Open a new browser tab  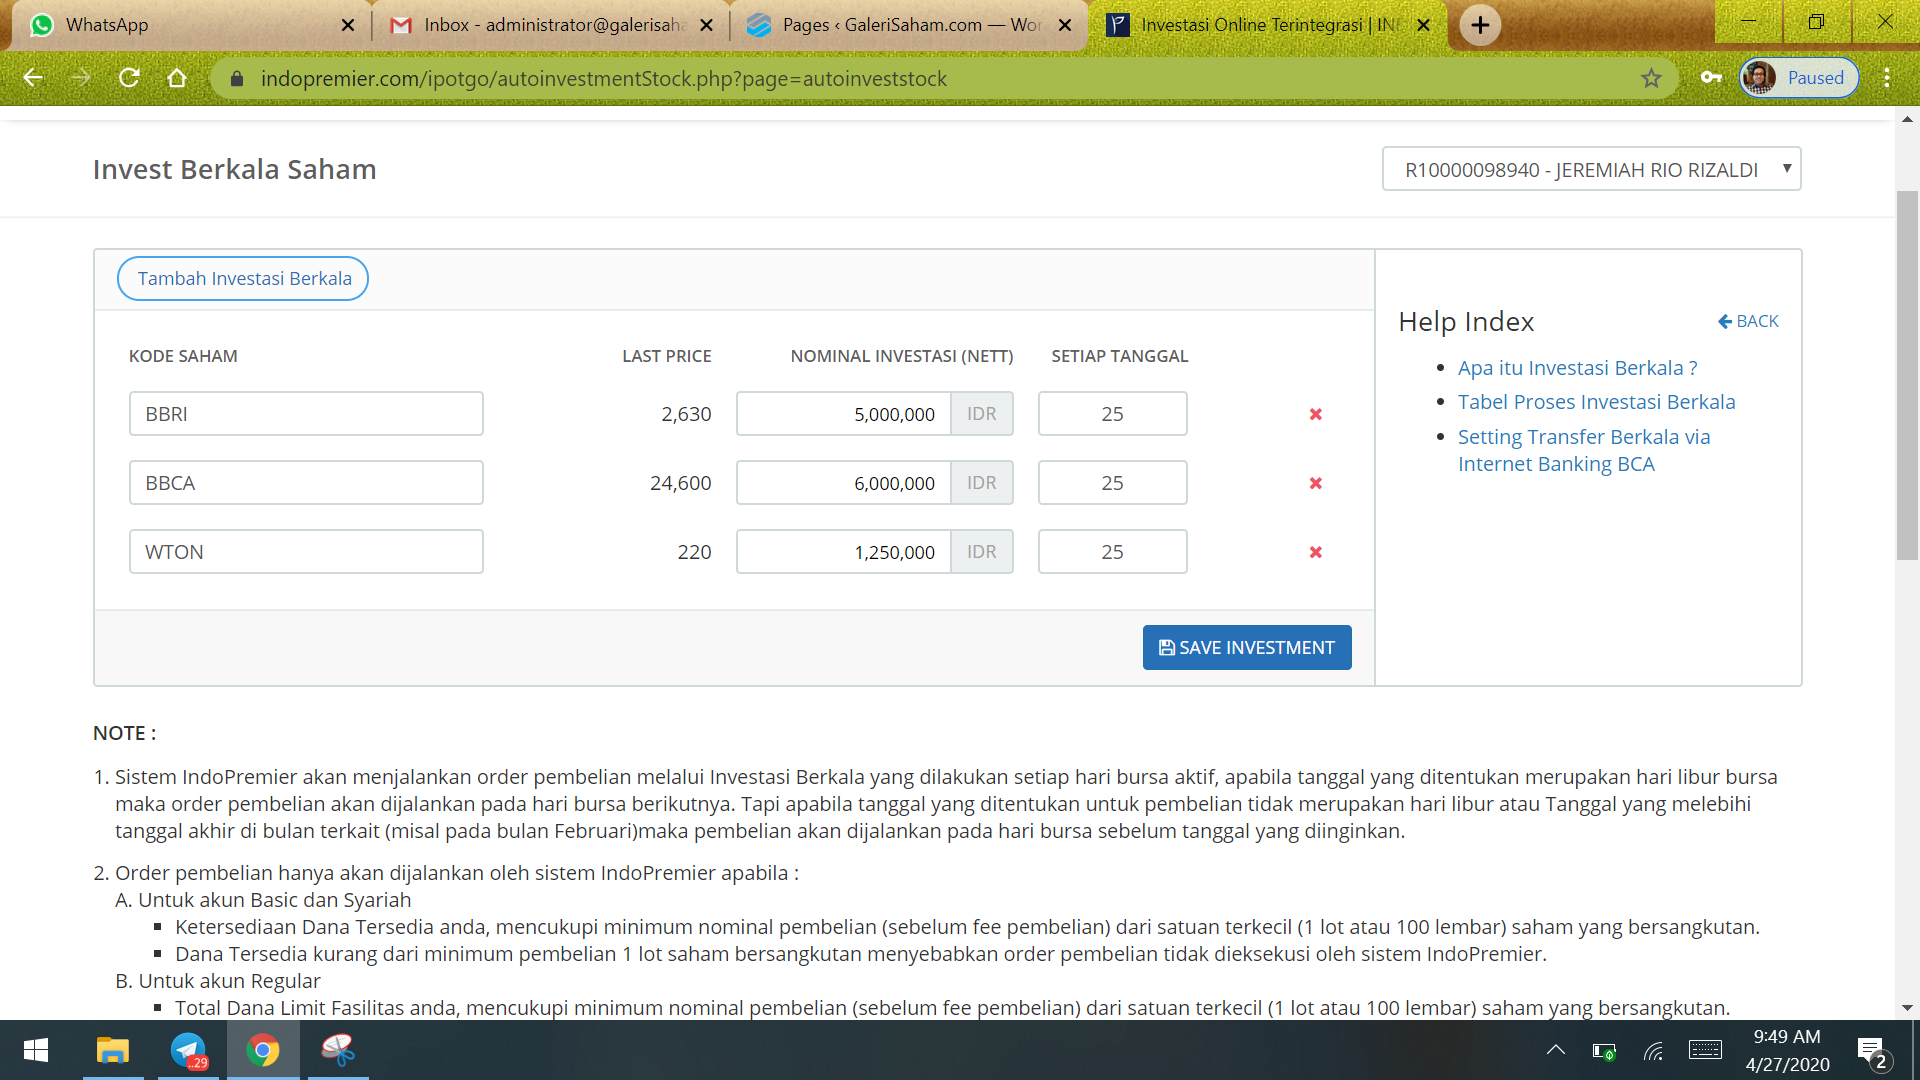click(1480, 25)
